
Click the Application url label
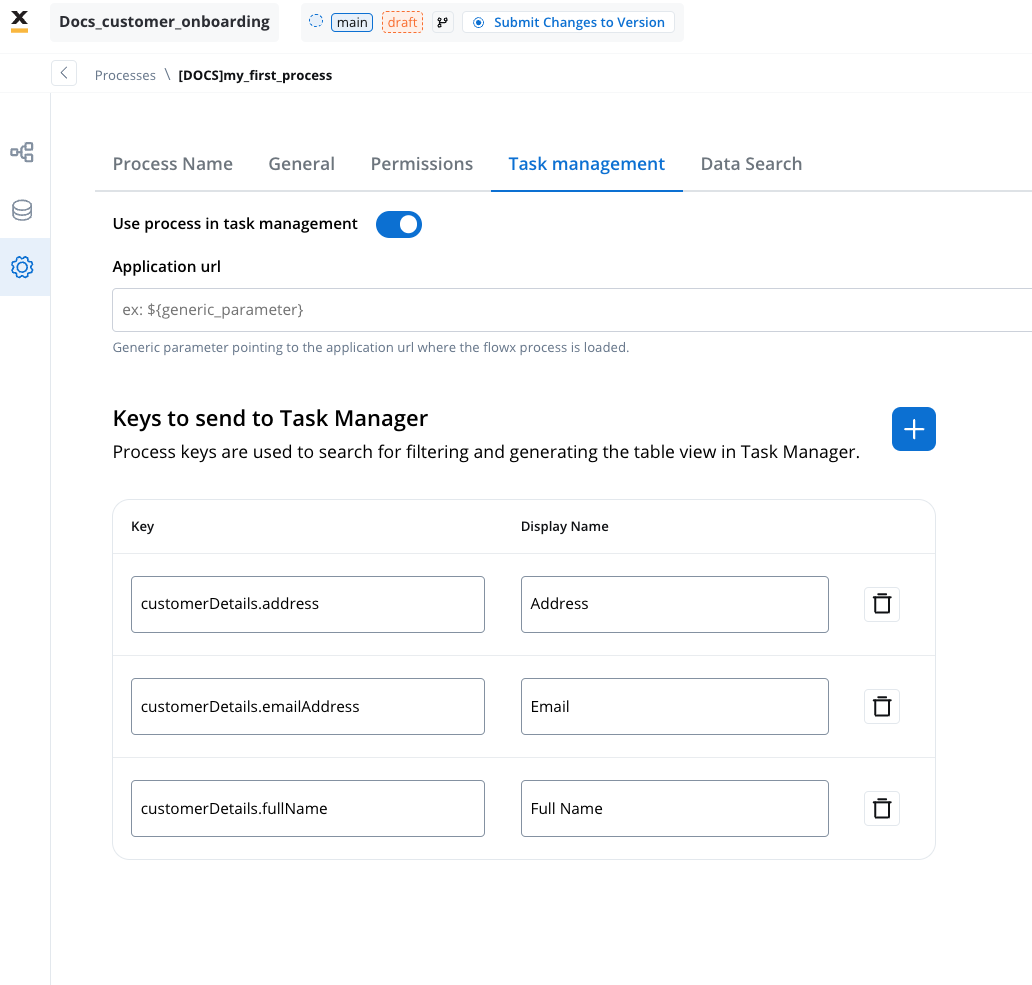coord(167,266)
